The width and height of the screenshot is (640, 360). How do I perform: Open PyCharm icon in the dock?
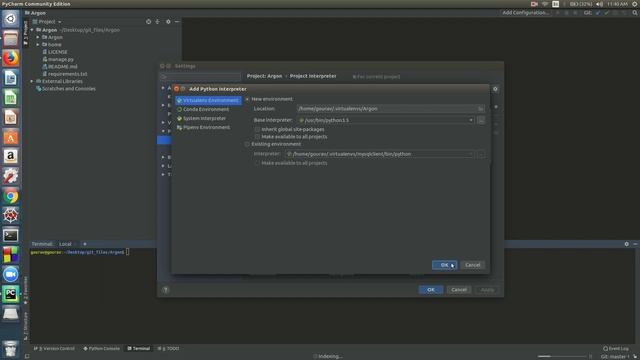(11, 294)
